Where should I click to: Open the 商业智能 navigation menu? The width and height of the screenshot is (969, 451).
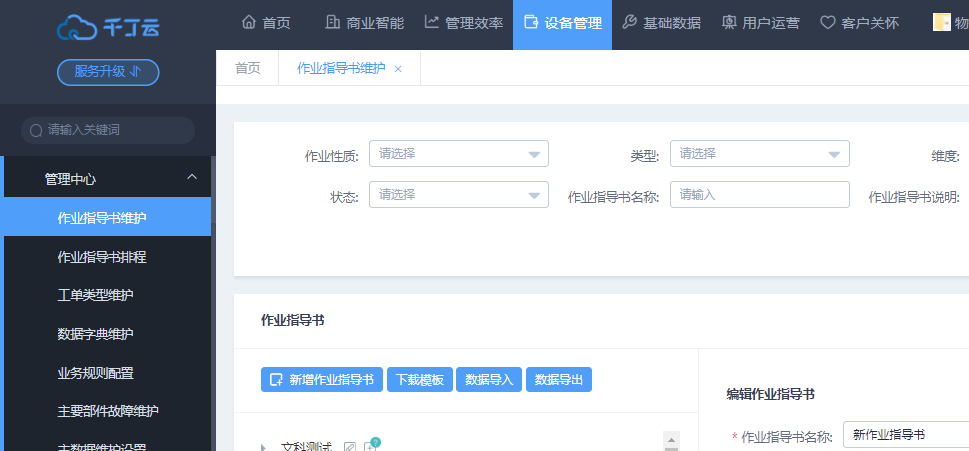[x=365, y=23]
